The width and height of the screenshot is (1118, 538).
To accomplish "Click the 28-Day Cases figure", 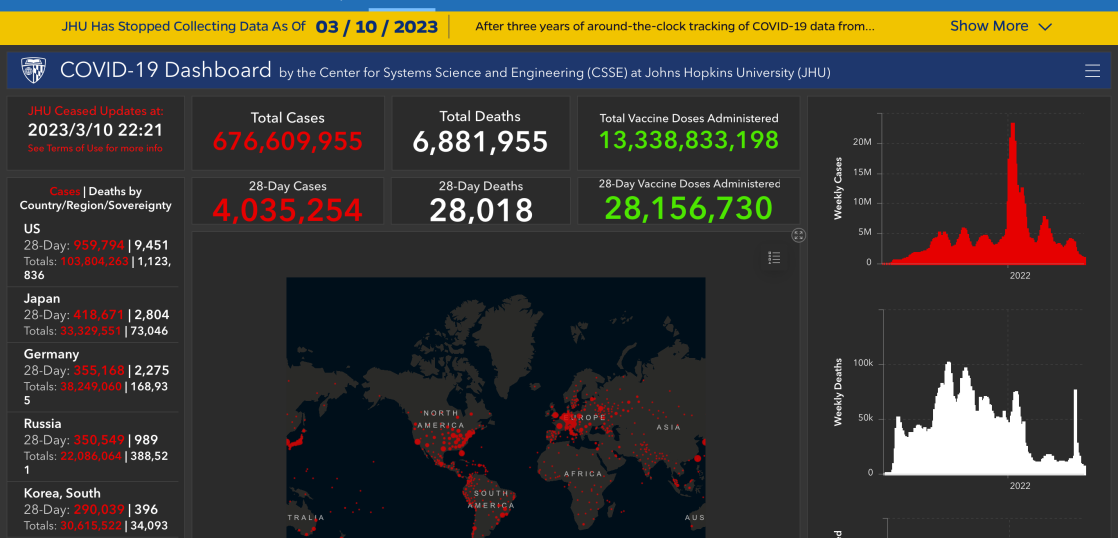I will click(287, 209).
